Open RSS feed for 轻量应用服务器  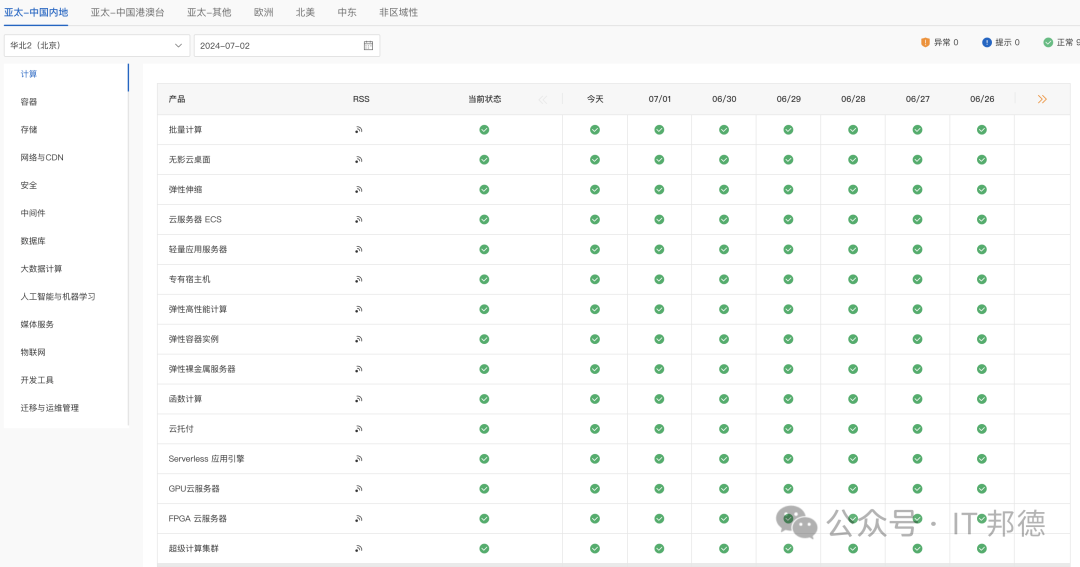point(358,249)
